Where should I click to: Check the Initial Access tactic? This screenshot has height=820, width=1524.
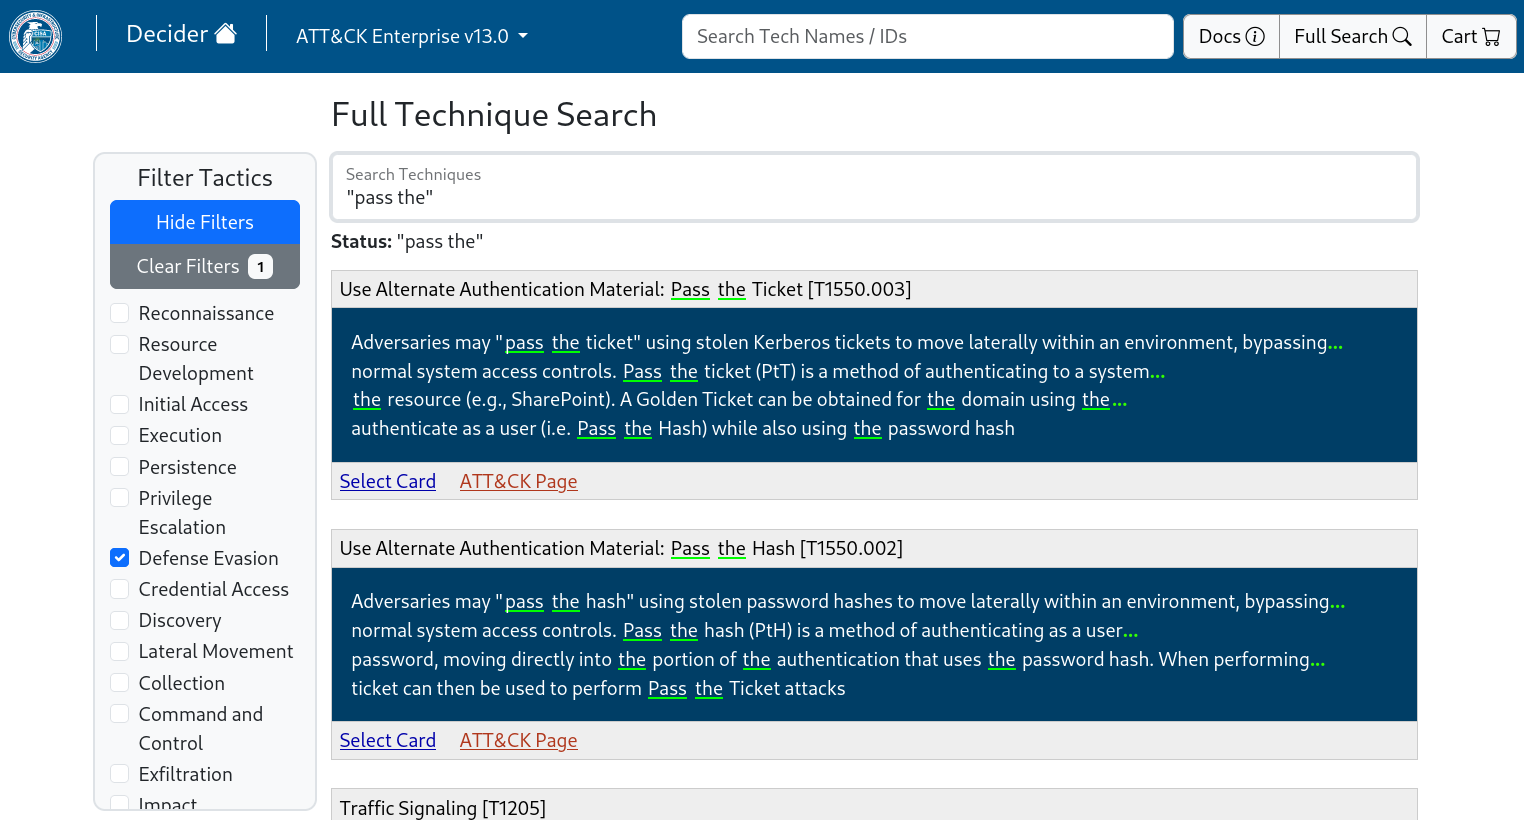tap(120, 404)
